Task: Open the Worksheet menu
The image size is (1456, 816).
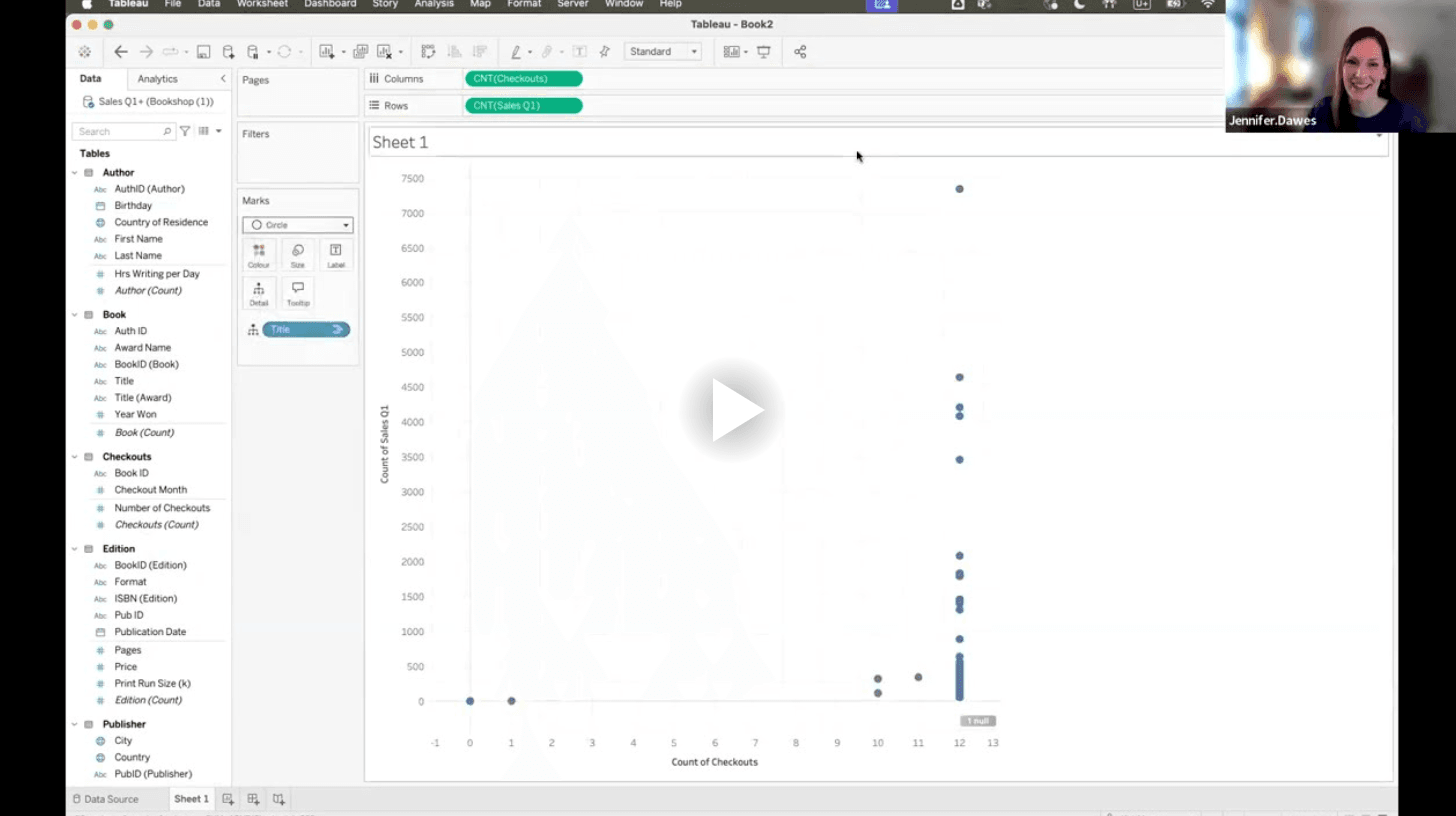Action: click(262, 4)
